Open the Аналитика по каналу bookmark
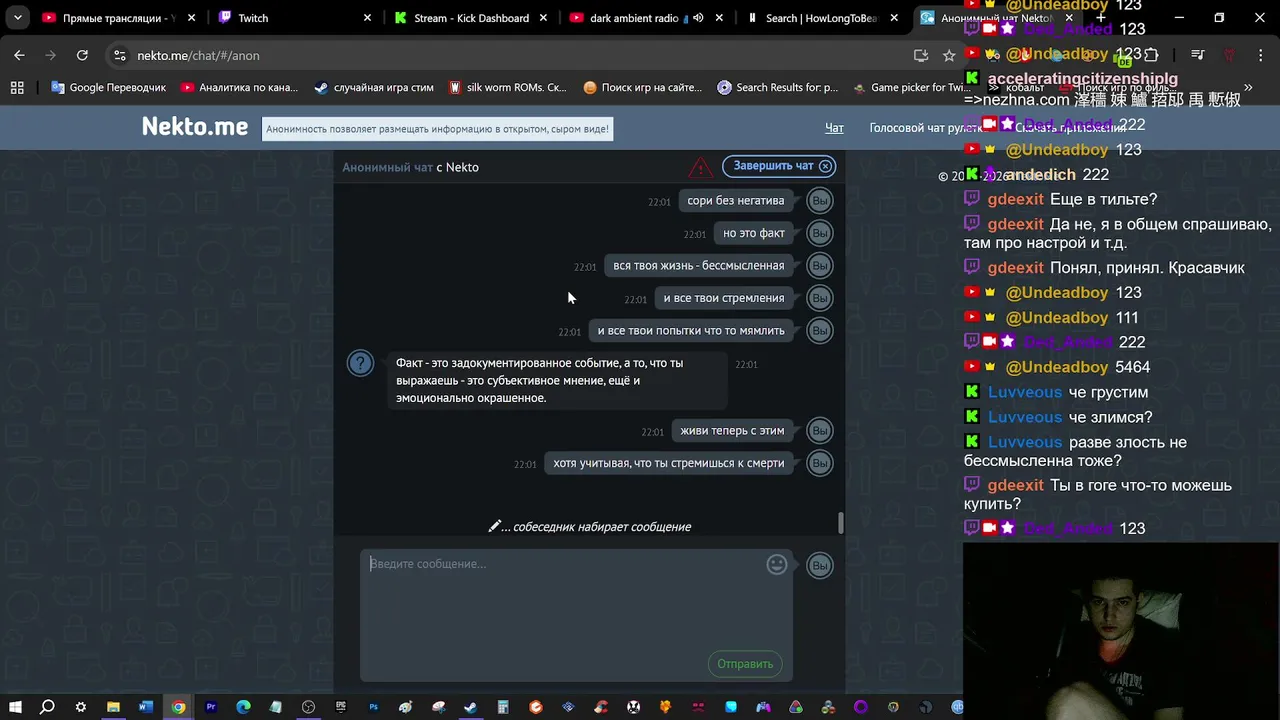 [240, 88]
